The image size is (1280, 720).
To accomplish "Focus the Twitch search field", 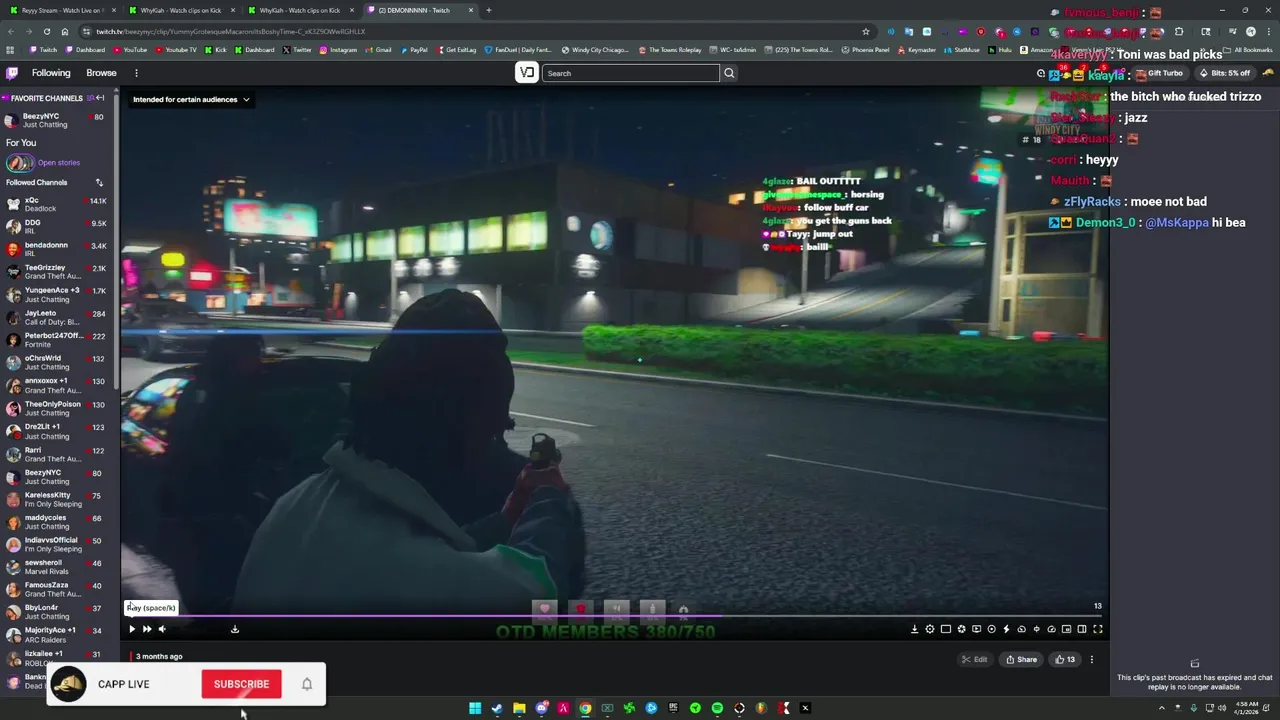I will coord(631,73).
